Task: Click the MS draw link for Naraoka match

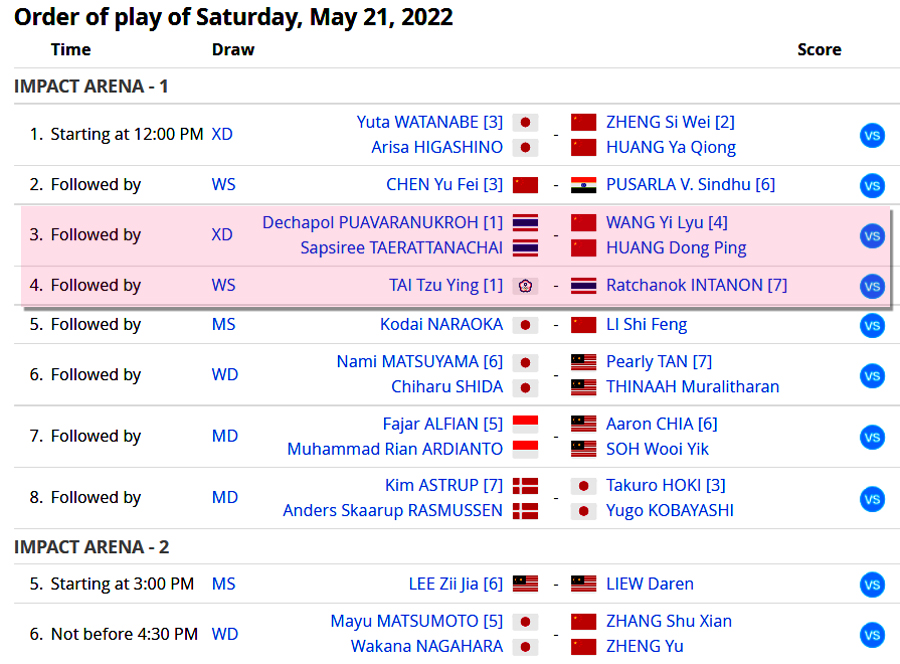Action: click(224, 324)
